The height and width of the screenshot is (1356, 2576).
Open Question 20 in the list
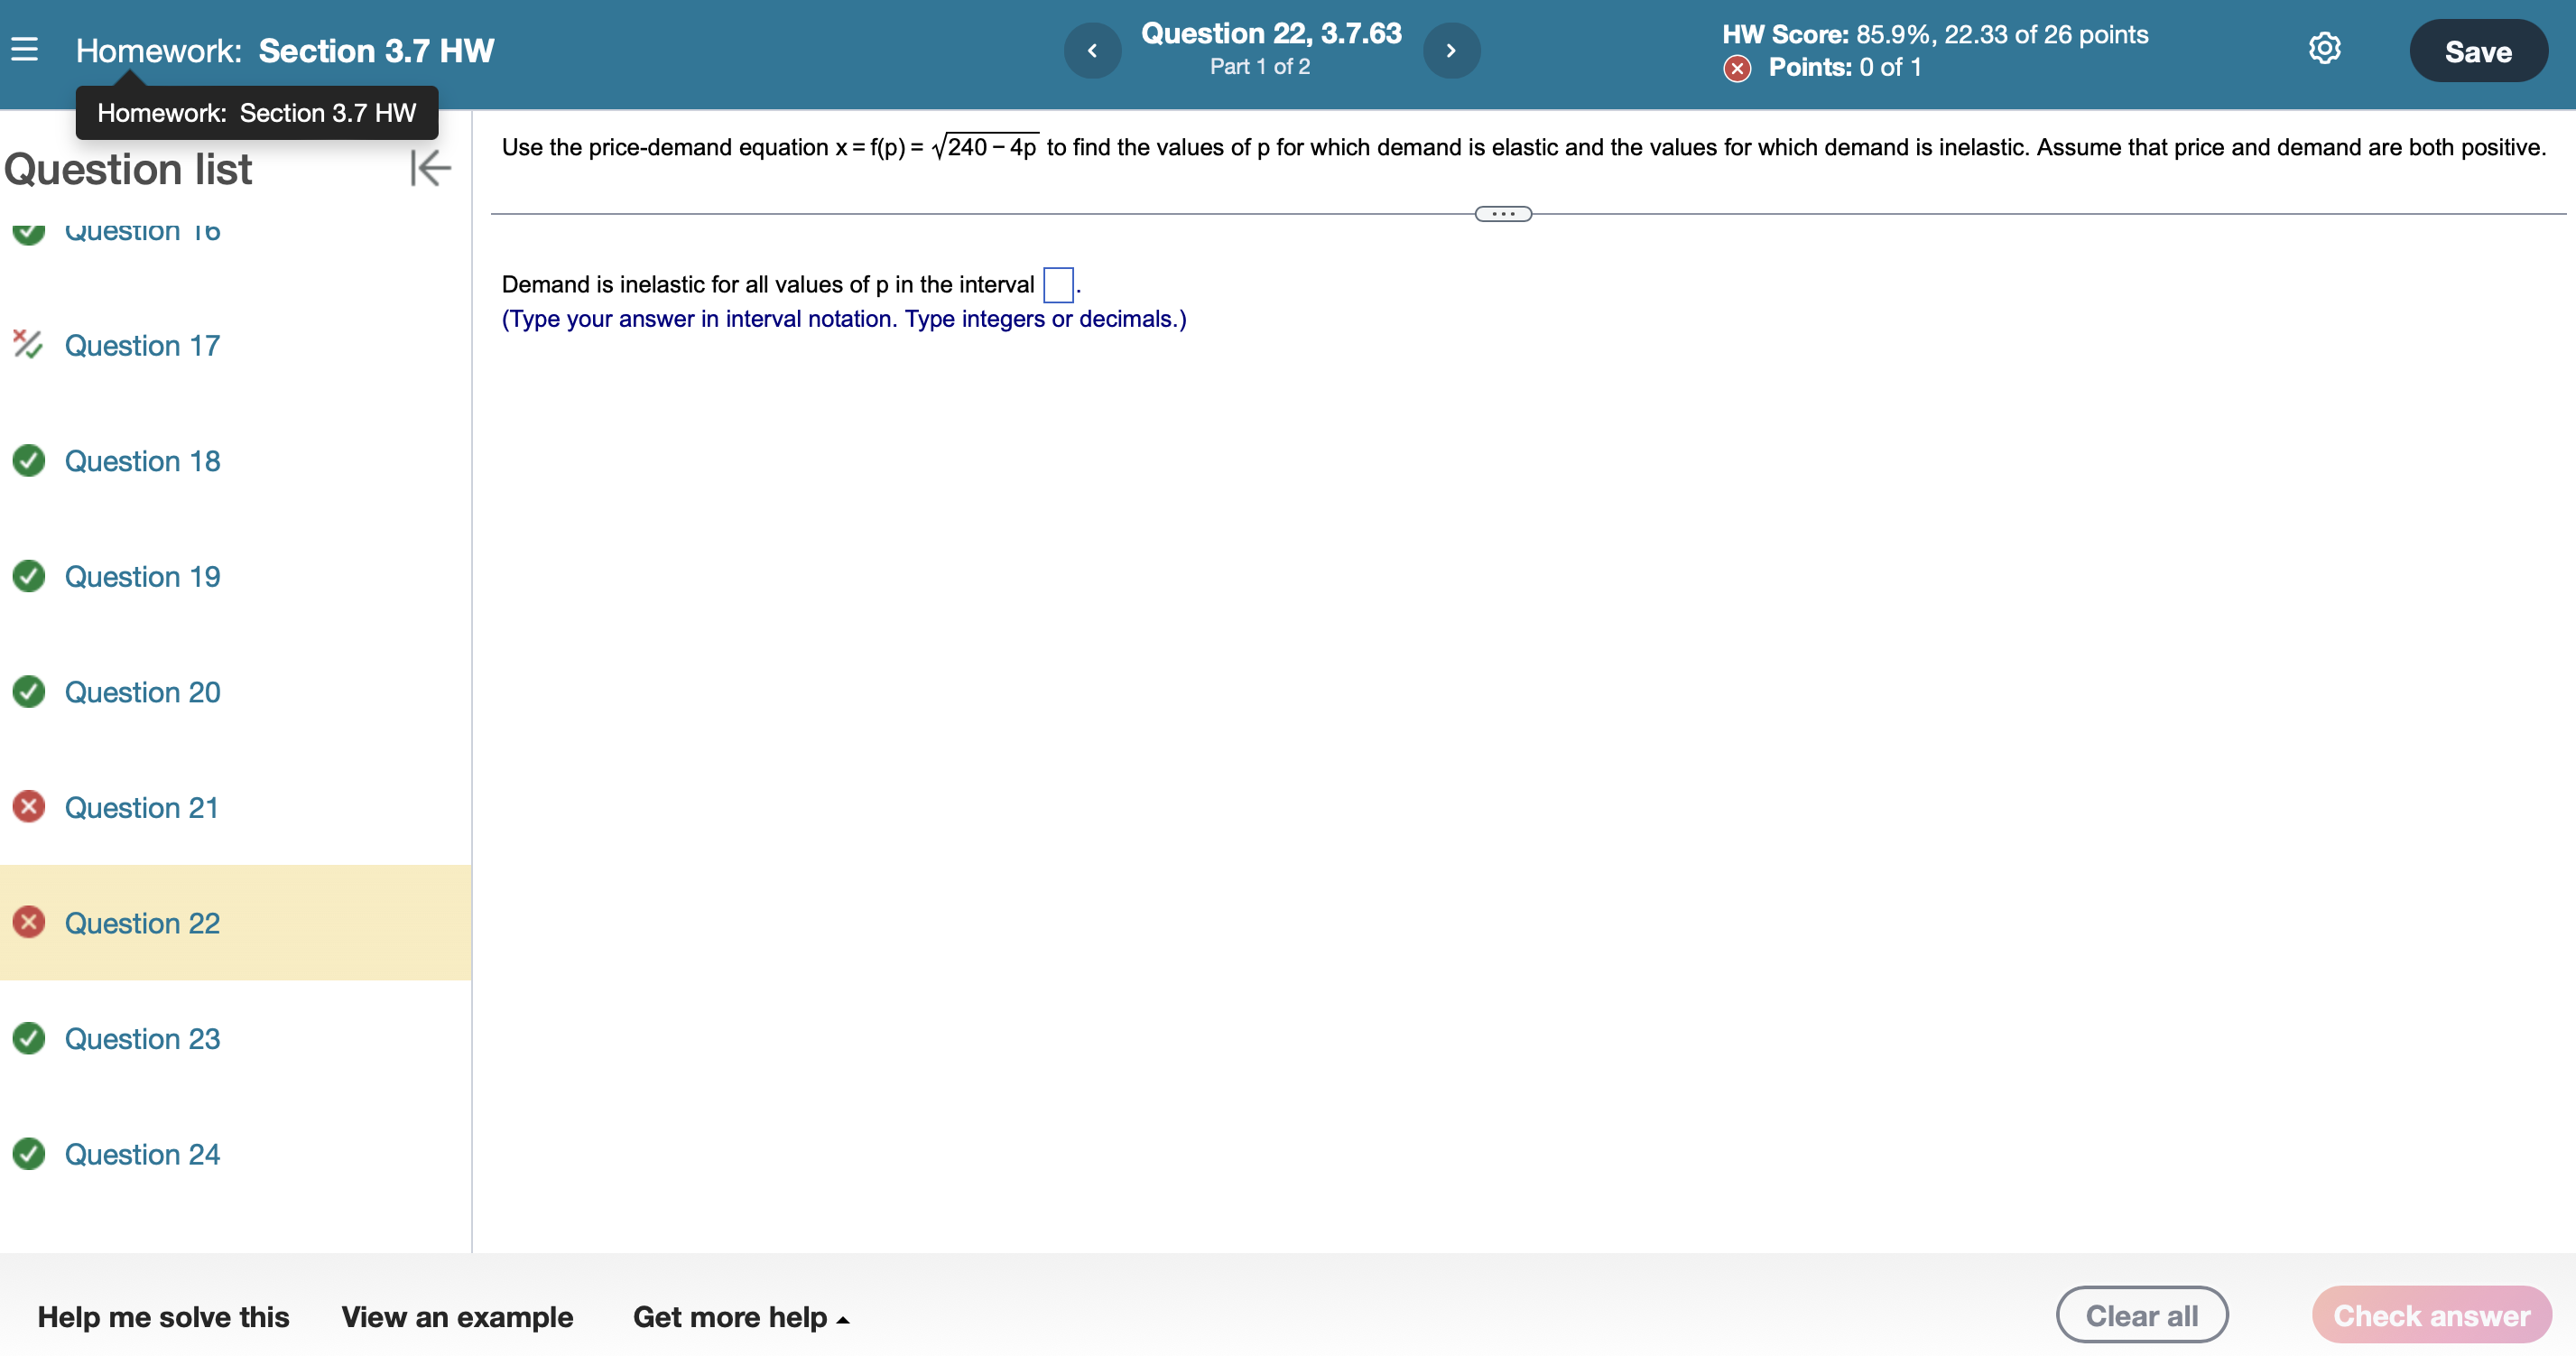click(142, 691)
